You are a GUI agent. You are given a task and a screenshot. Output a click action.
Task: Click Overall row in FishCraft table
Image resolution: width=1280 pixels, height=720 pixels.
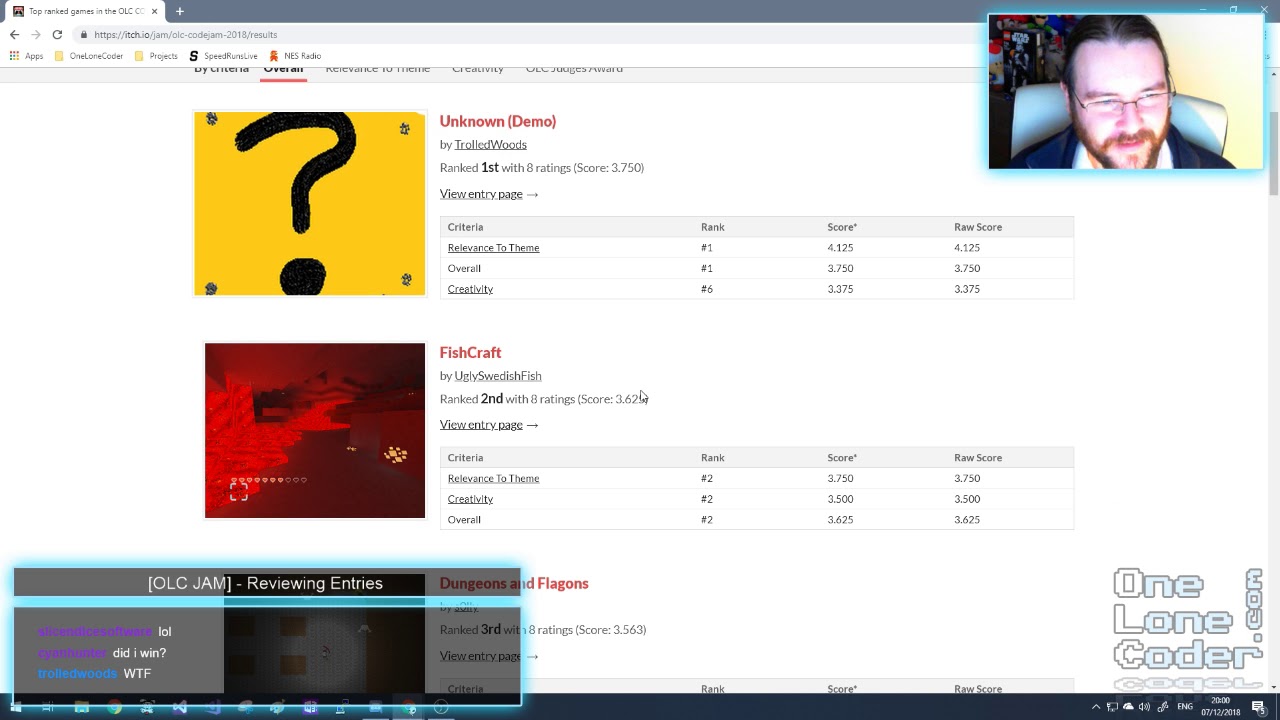coord(757,520)
